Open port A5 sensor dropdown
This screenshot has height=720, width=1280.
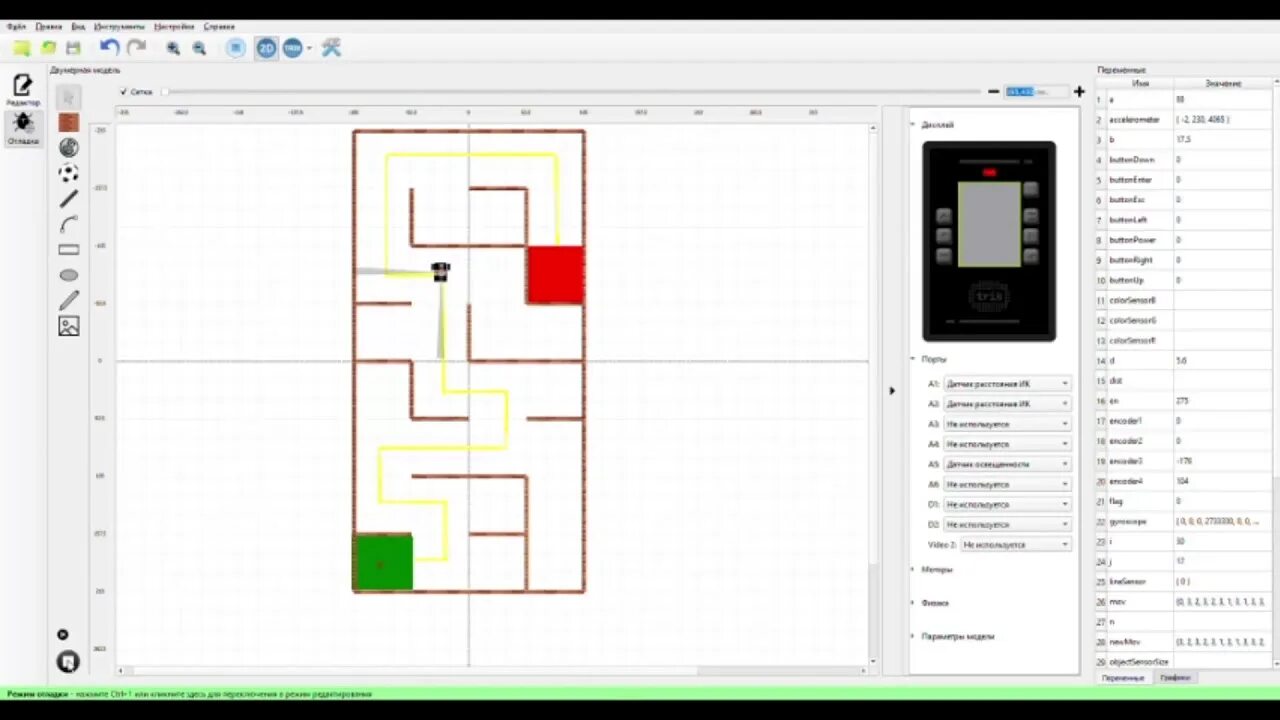1007,464
